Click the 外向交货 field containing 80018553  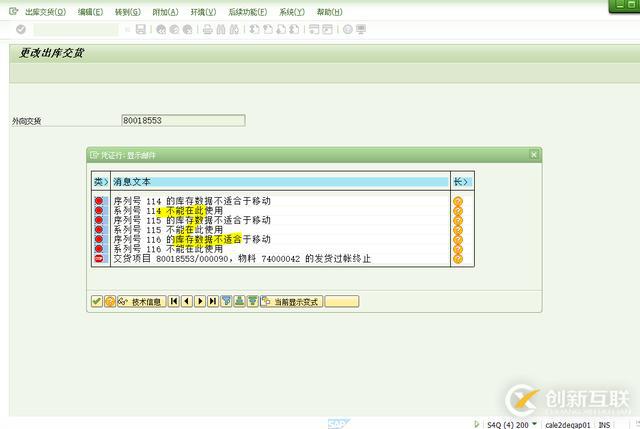183,120
